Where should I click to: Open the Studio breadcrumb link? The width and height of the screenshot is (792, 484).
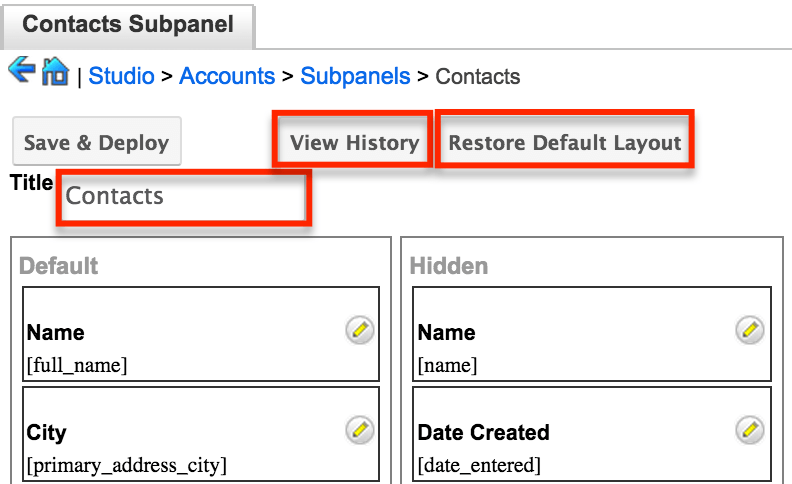click(121, 77)
